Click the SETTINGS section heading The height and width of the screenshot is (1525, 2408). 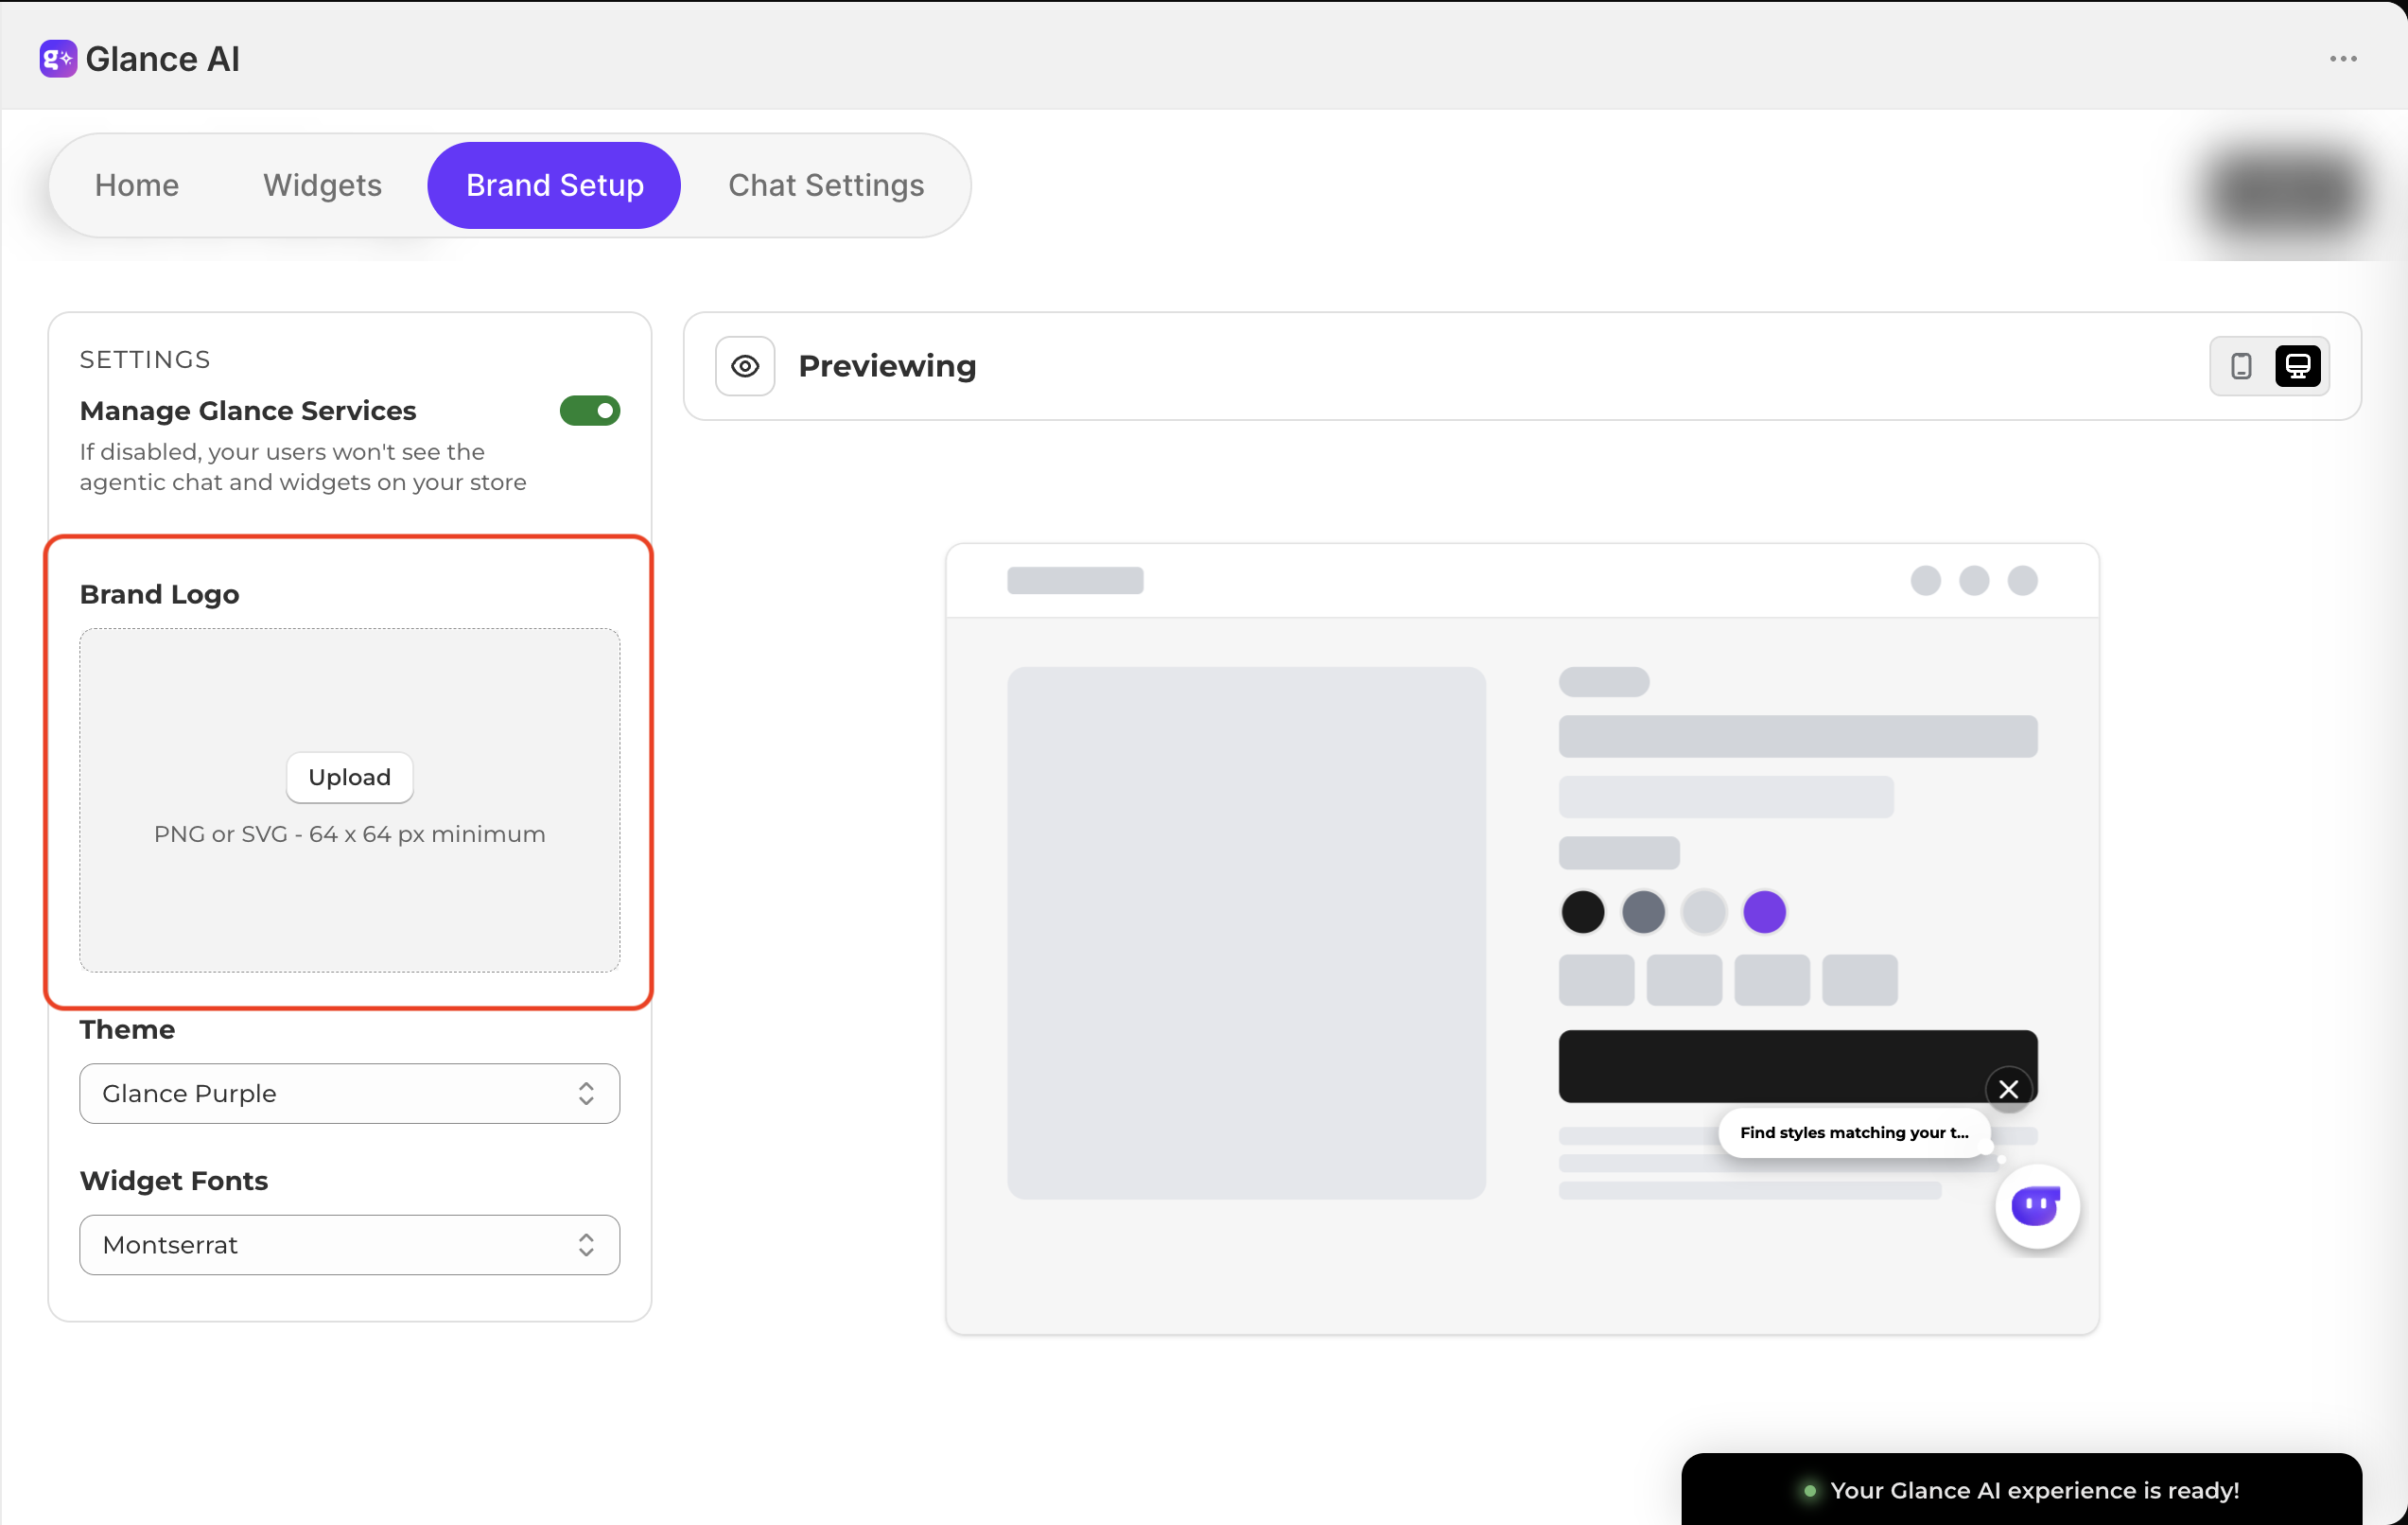[x=145, y=359]
